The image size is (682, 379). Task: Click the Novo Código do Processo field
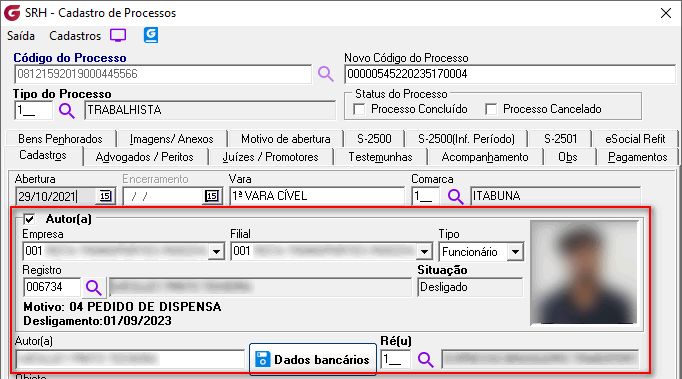click(510, 74)
